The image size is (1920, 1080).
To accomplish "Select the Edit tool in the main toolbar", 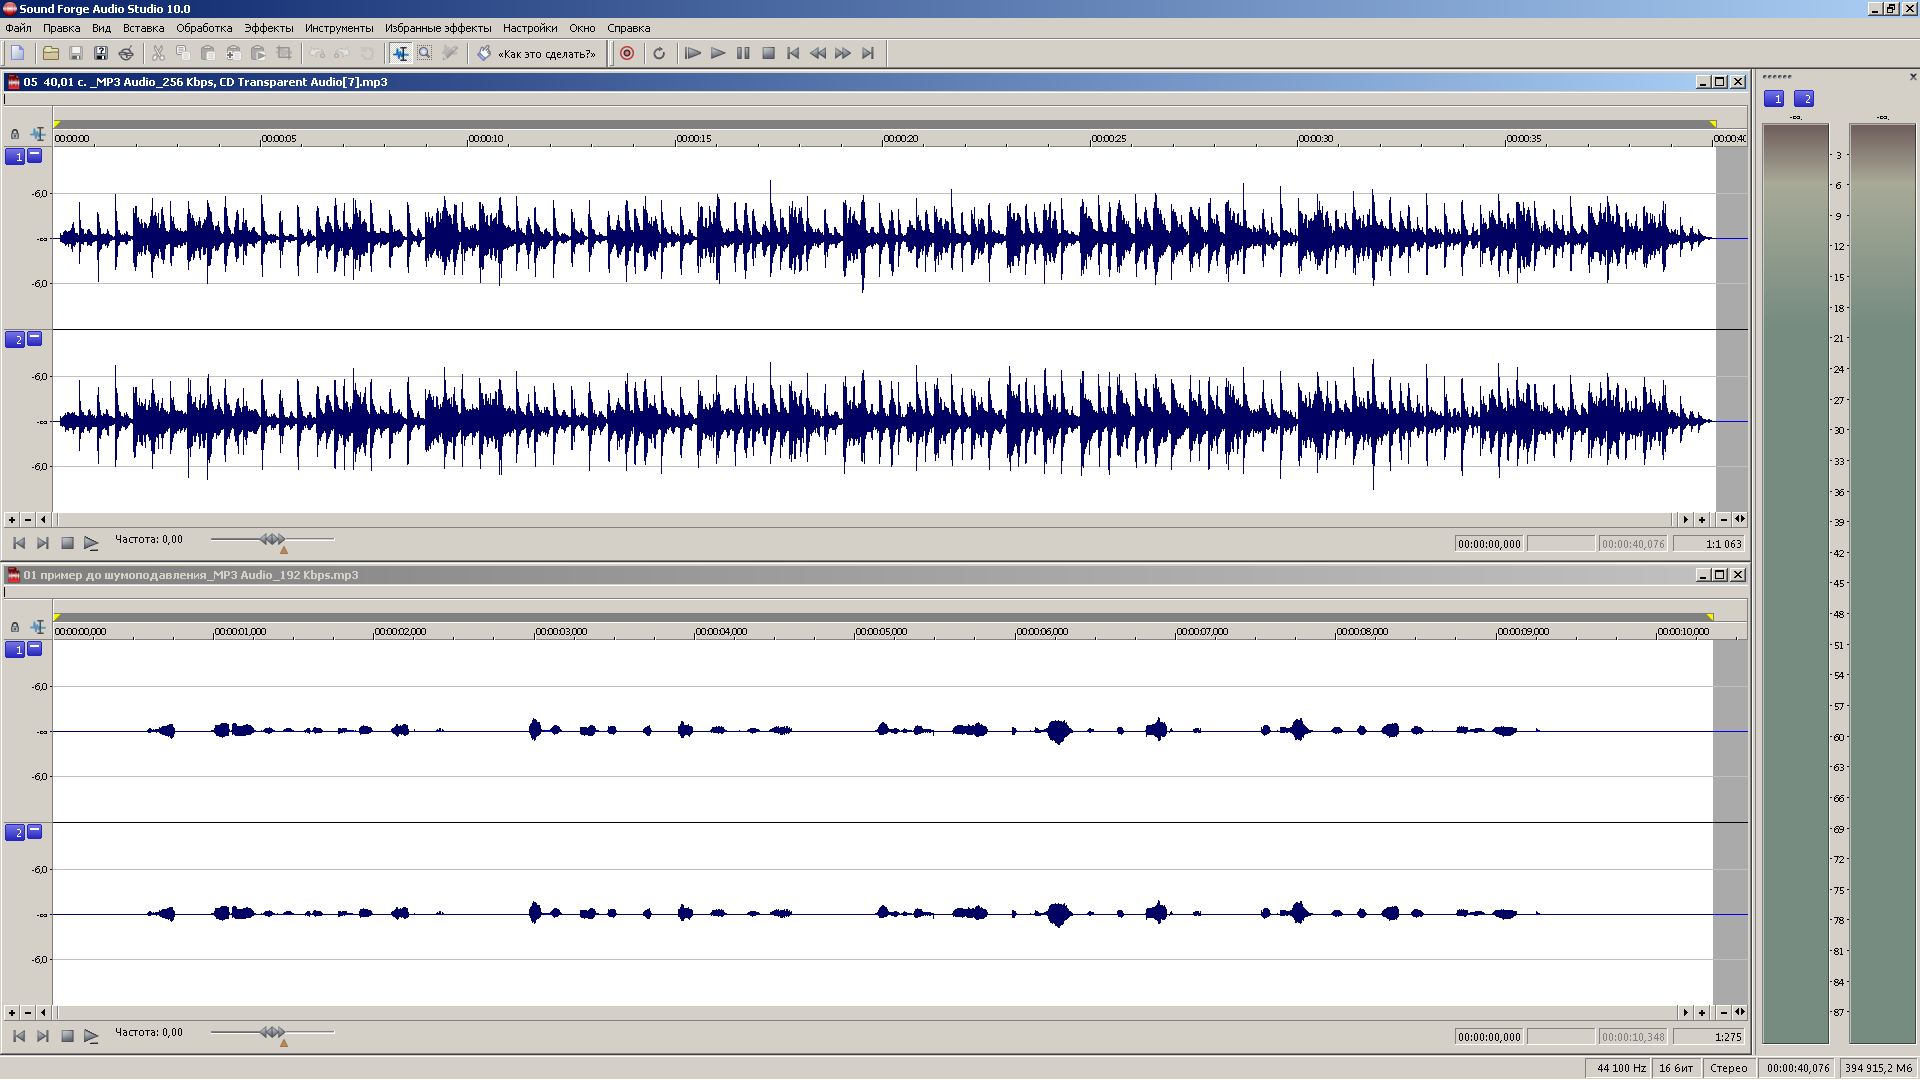I will [x=401, y=53].
